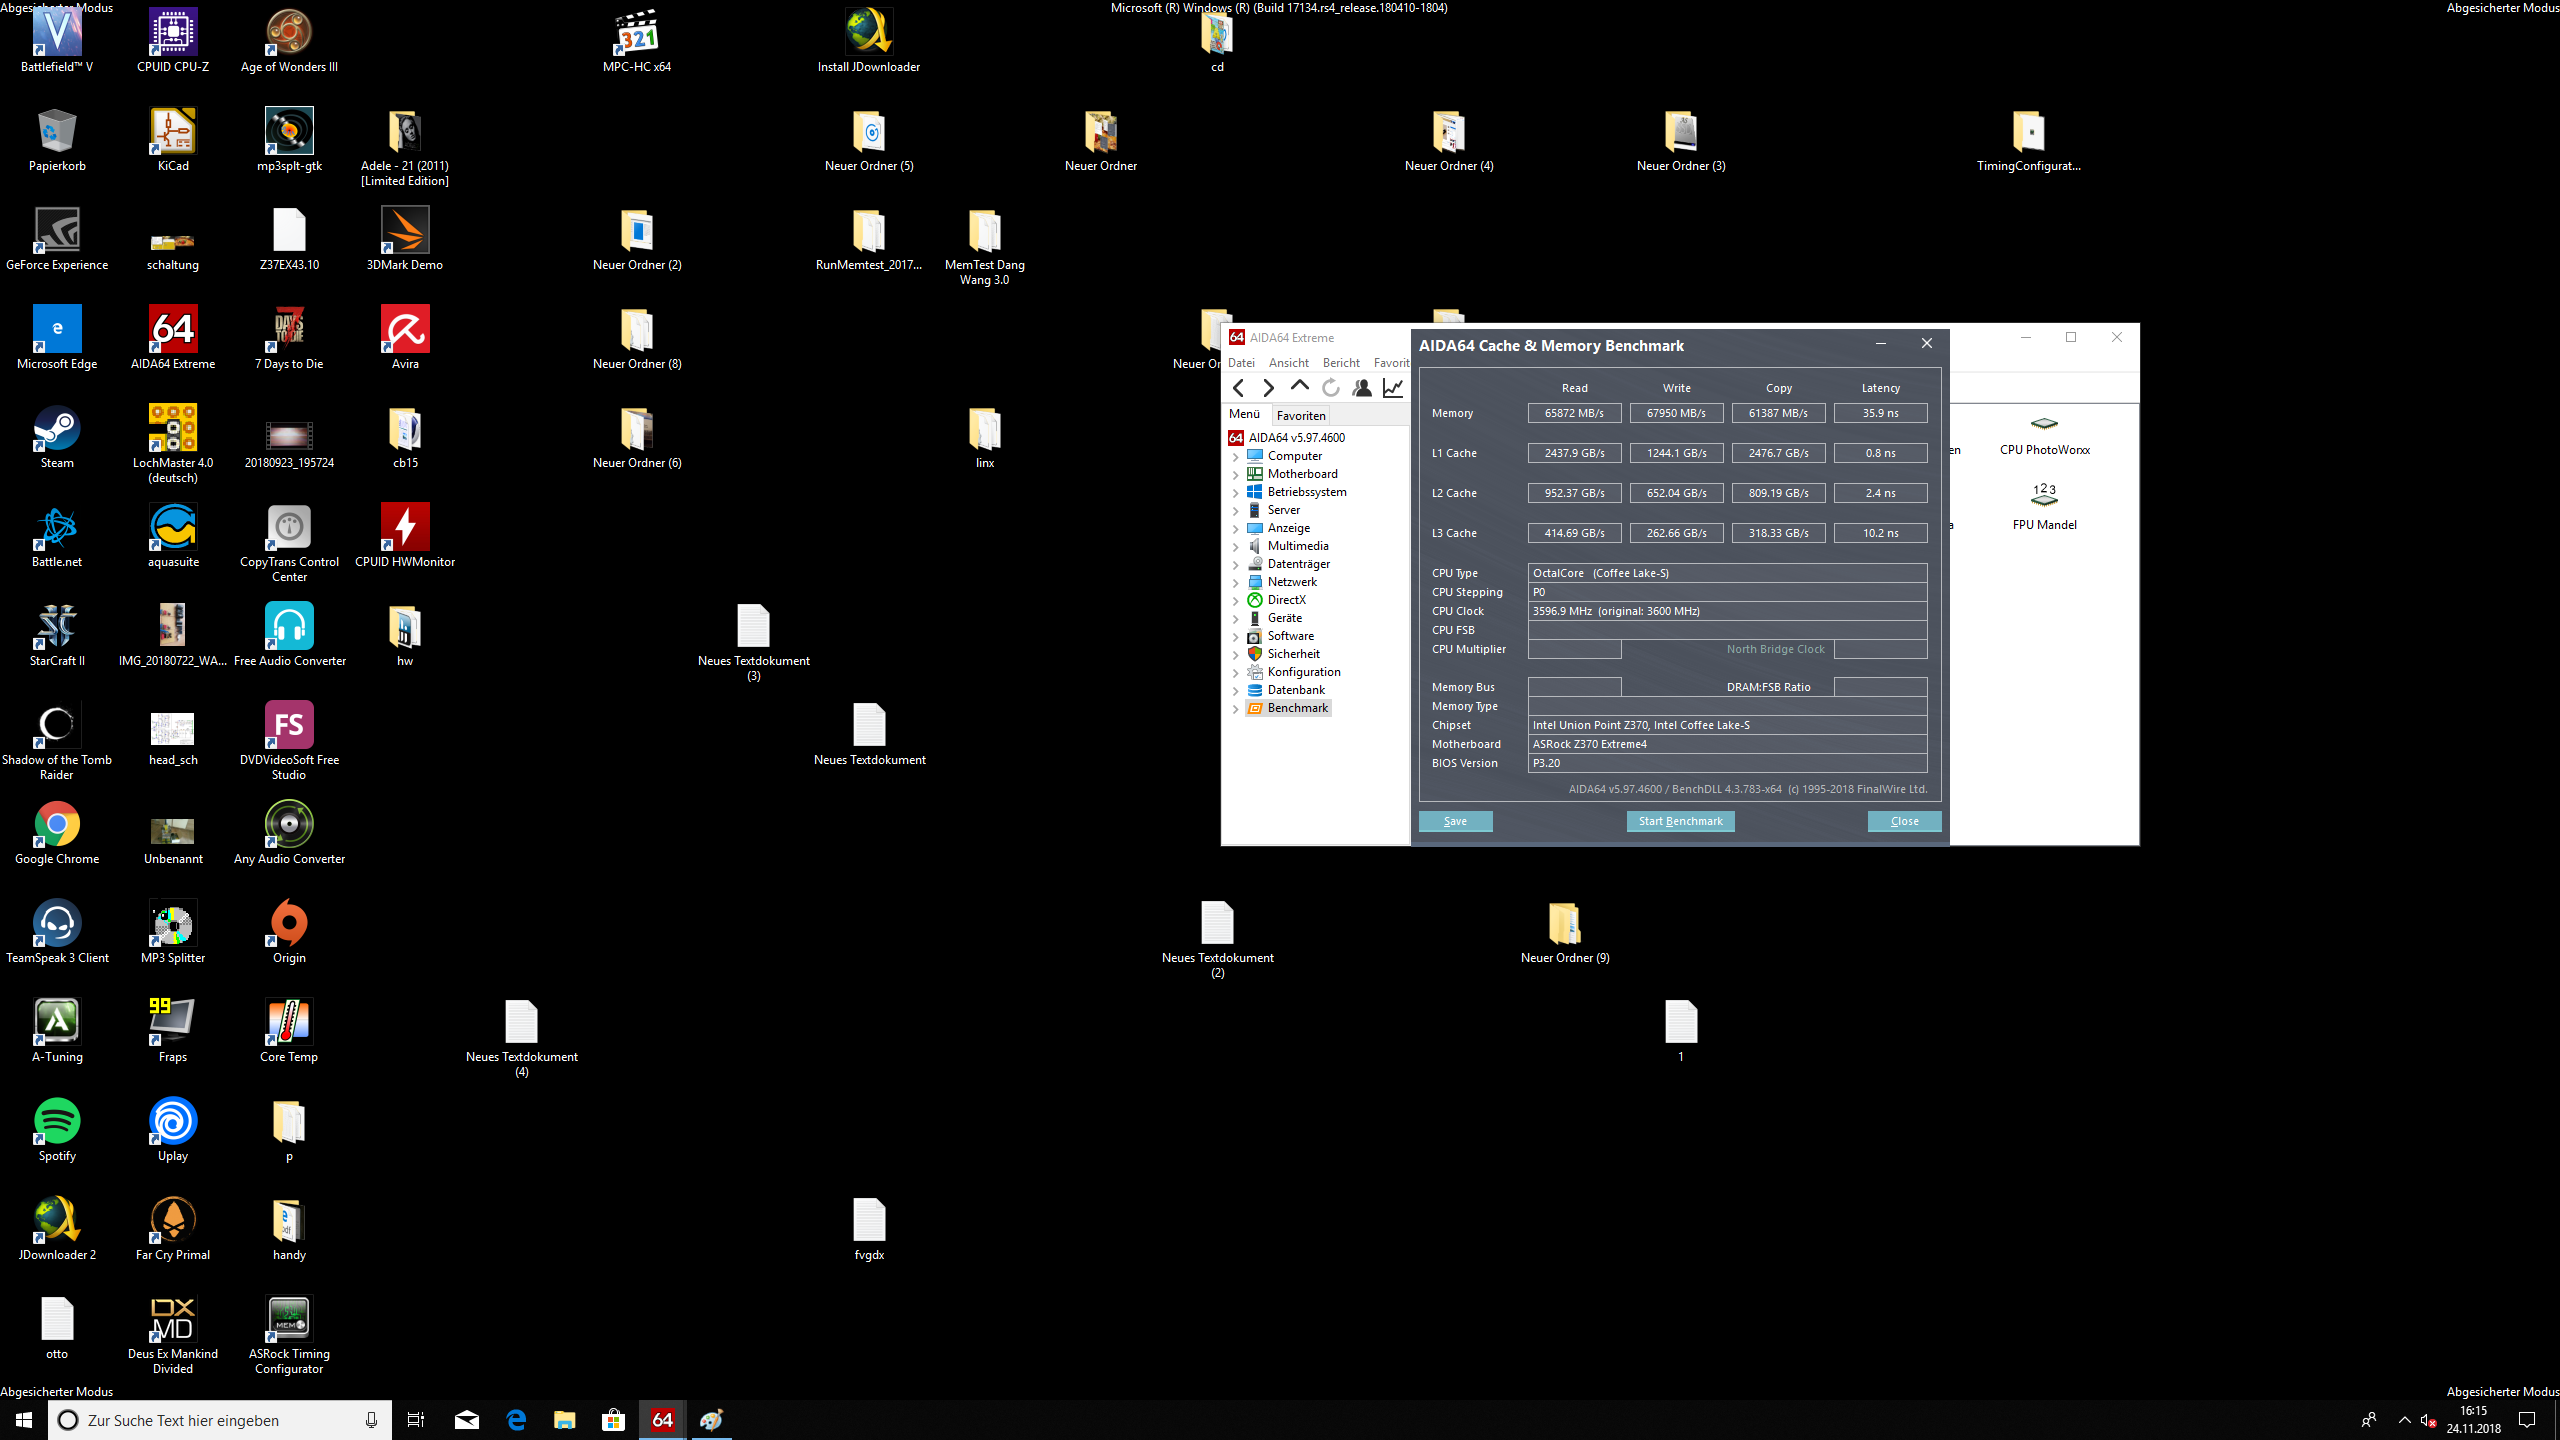Open the Windows Start menu
This screenshot has width=2560, height=1440.
click(x=24, y=1420)
